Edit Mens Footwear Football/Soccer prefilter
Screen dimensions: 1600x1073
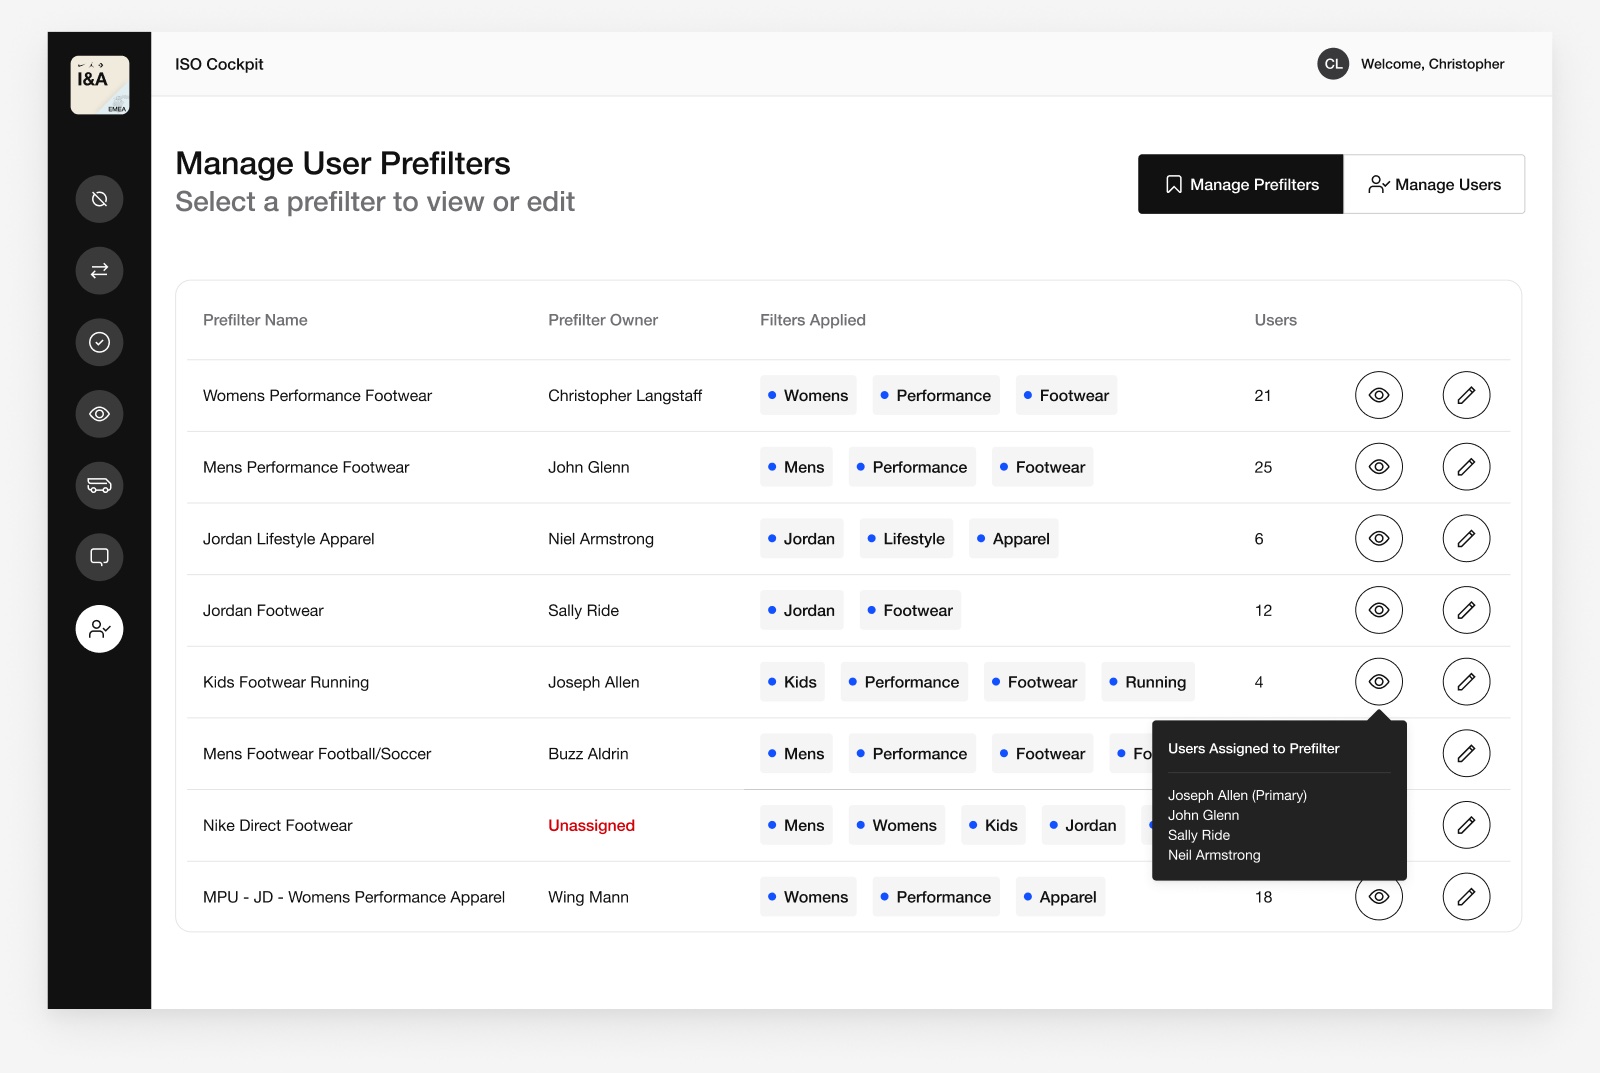pyautogui.click(x=1466, y=754)
